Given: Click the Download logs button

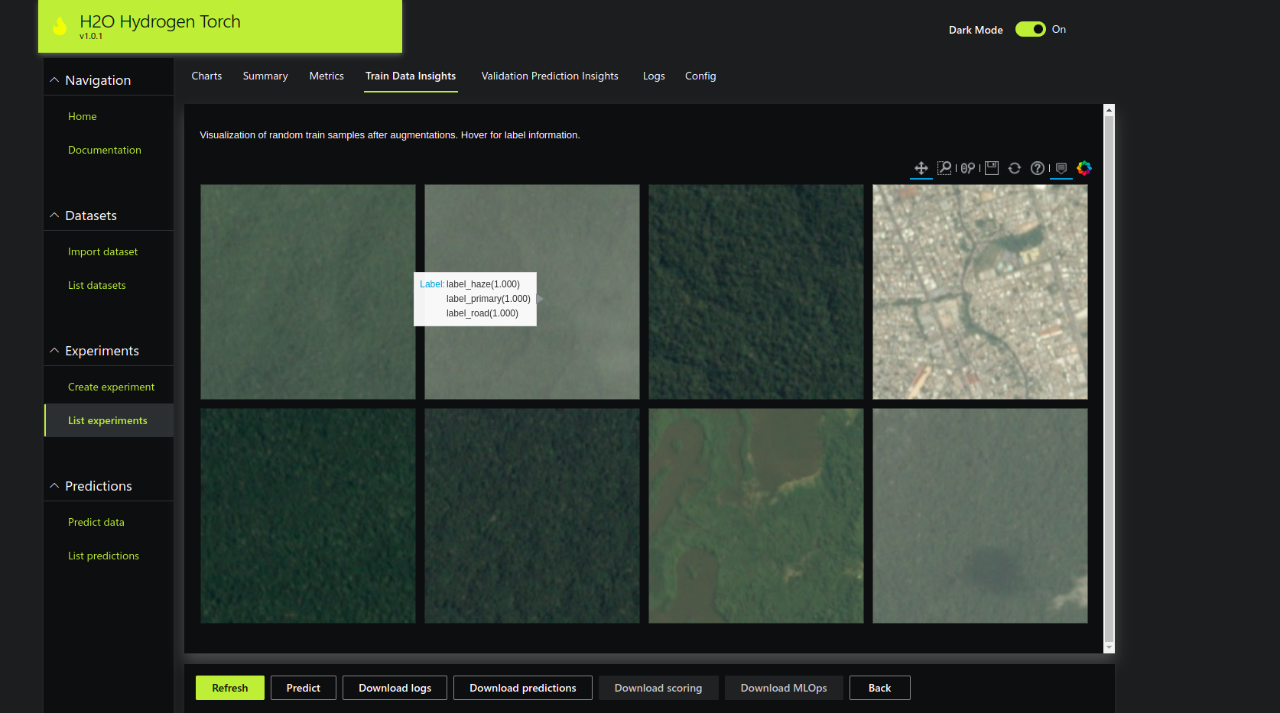Looking at the screenshot, I should (x=395, y=688).
